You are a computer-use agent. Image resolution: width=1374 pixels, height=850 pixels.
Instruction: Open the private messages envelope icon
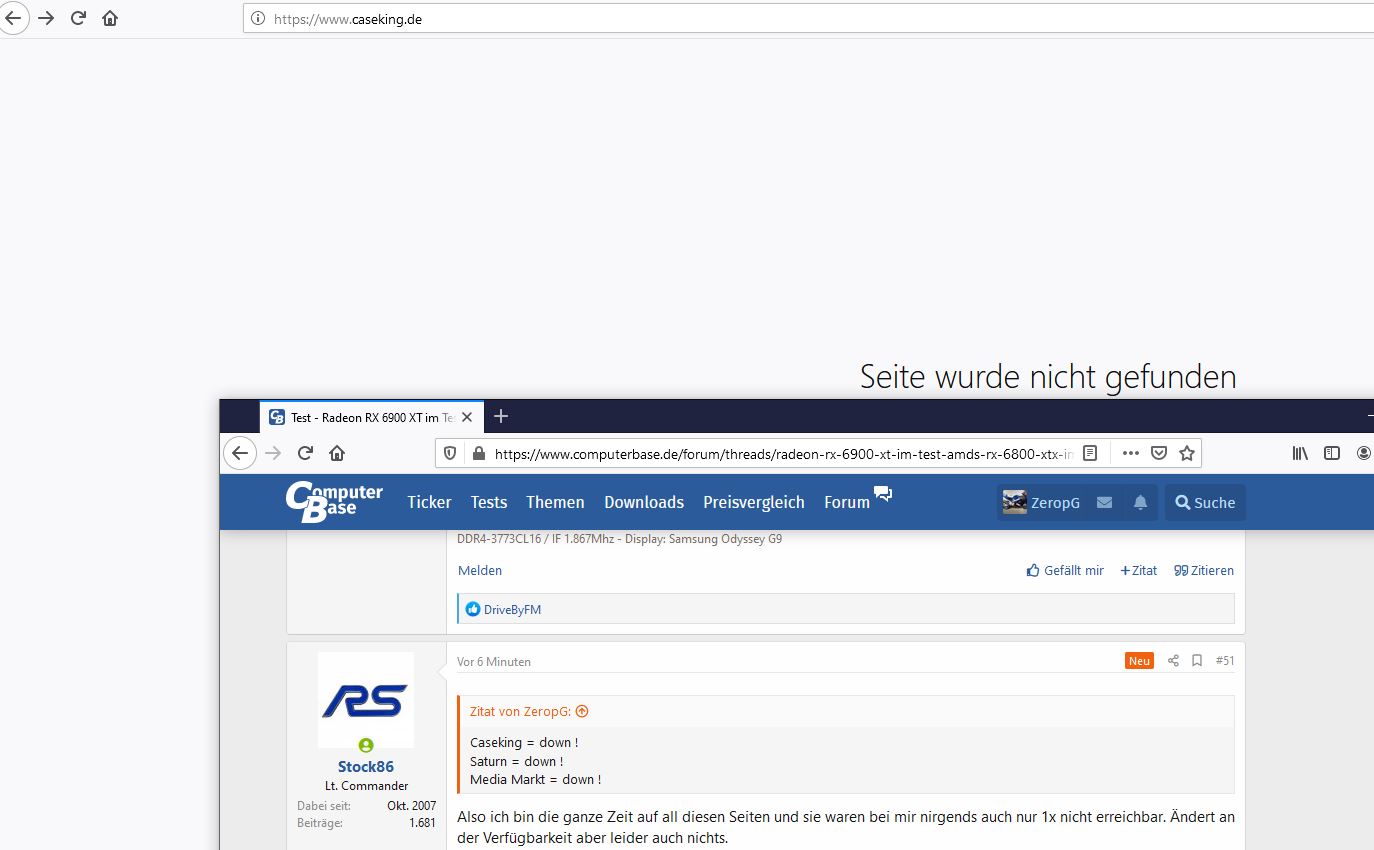point(1104,502)
